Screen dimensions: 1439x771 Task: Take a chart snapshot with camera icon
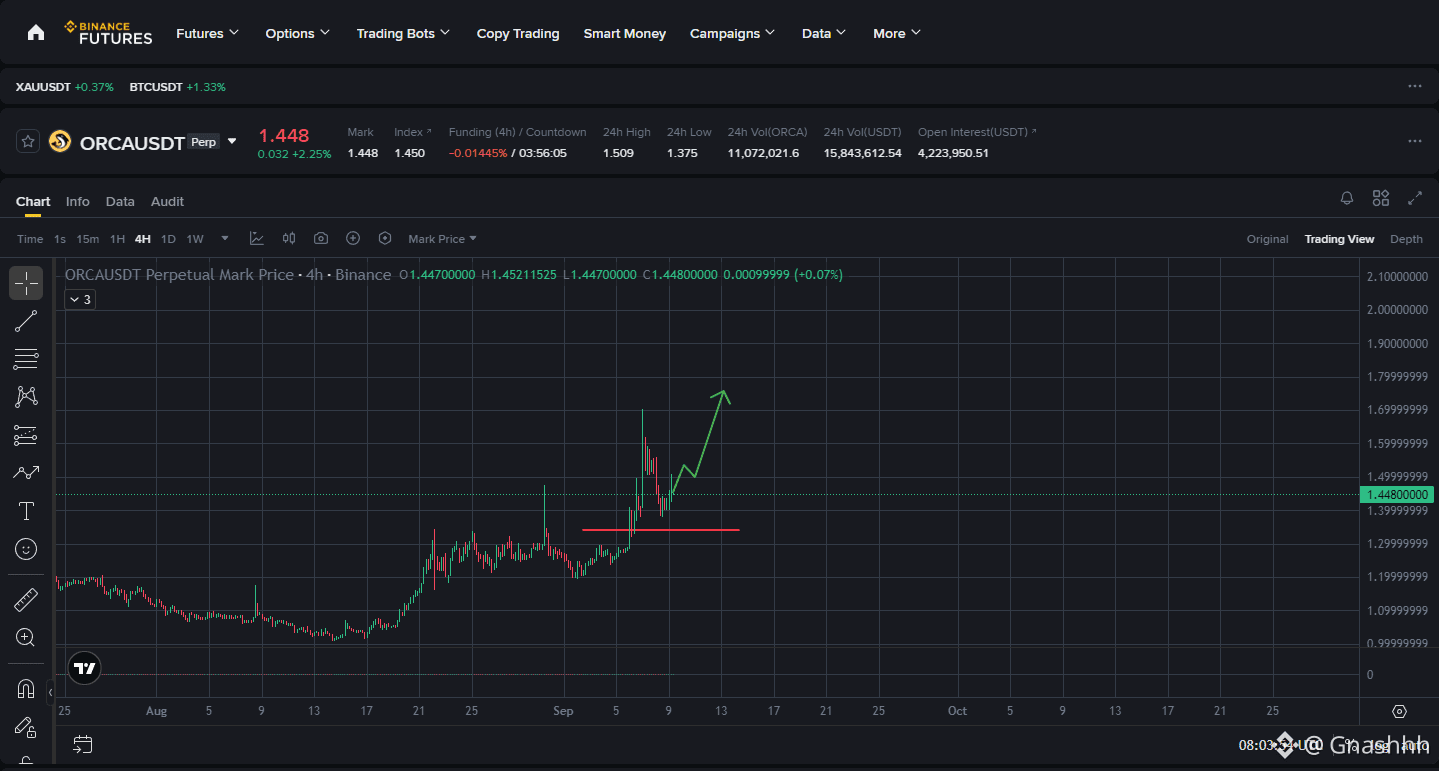pyautogui.click(x=321, y=238)
